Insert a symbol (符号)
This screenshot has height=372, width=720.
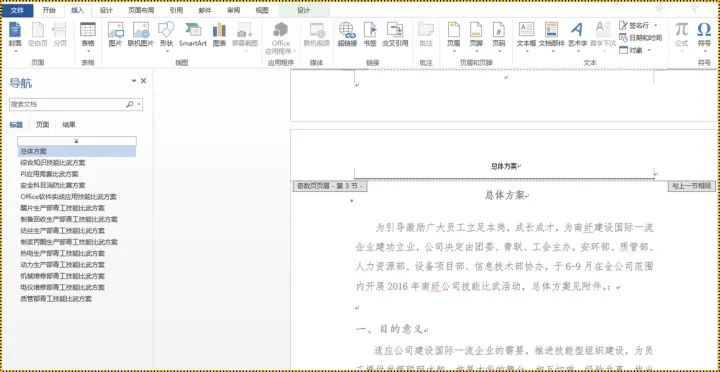point(704,36)
